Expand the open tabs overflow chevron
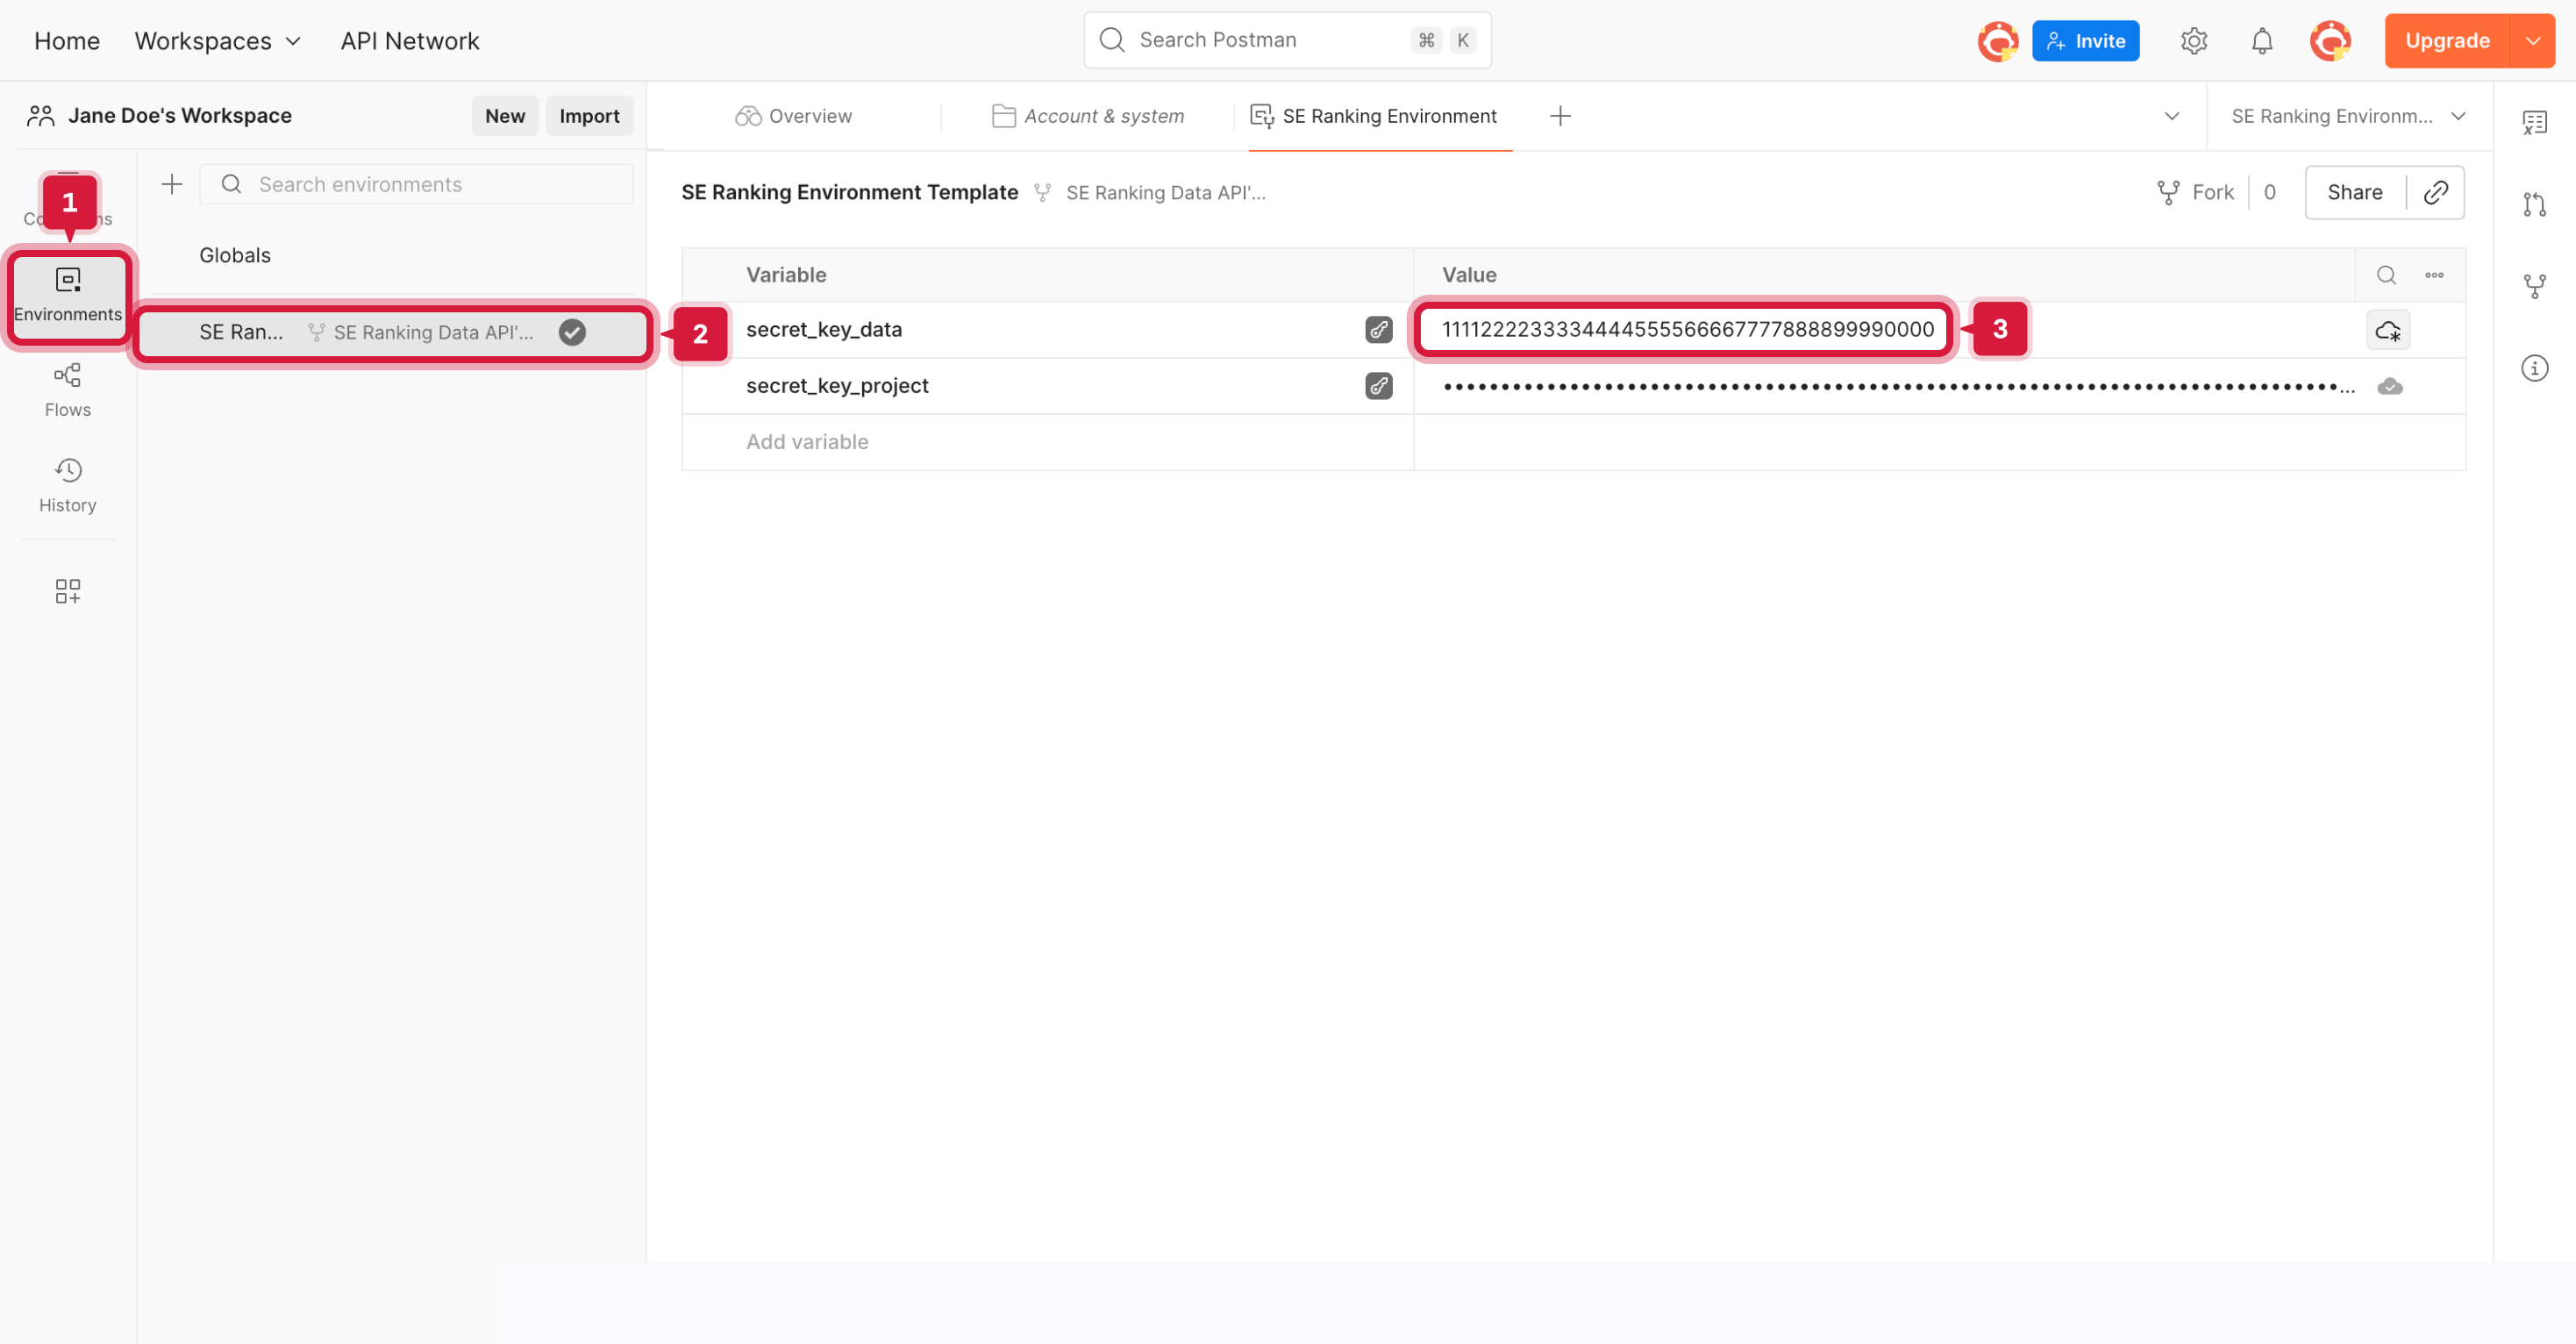 pyautogui.click(x=2172, y=116)
